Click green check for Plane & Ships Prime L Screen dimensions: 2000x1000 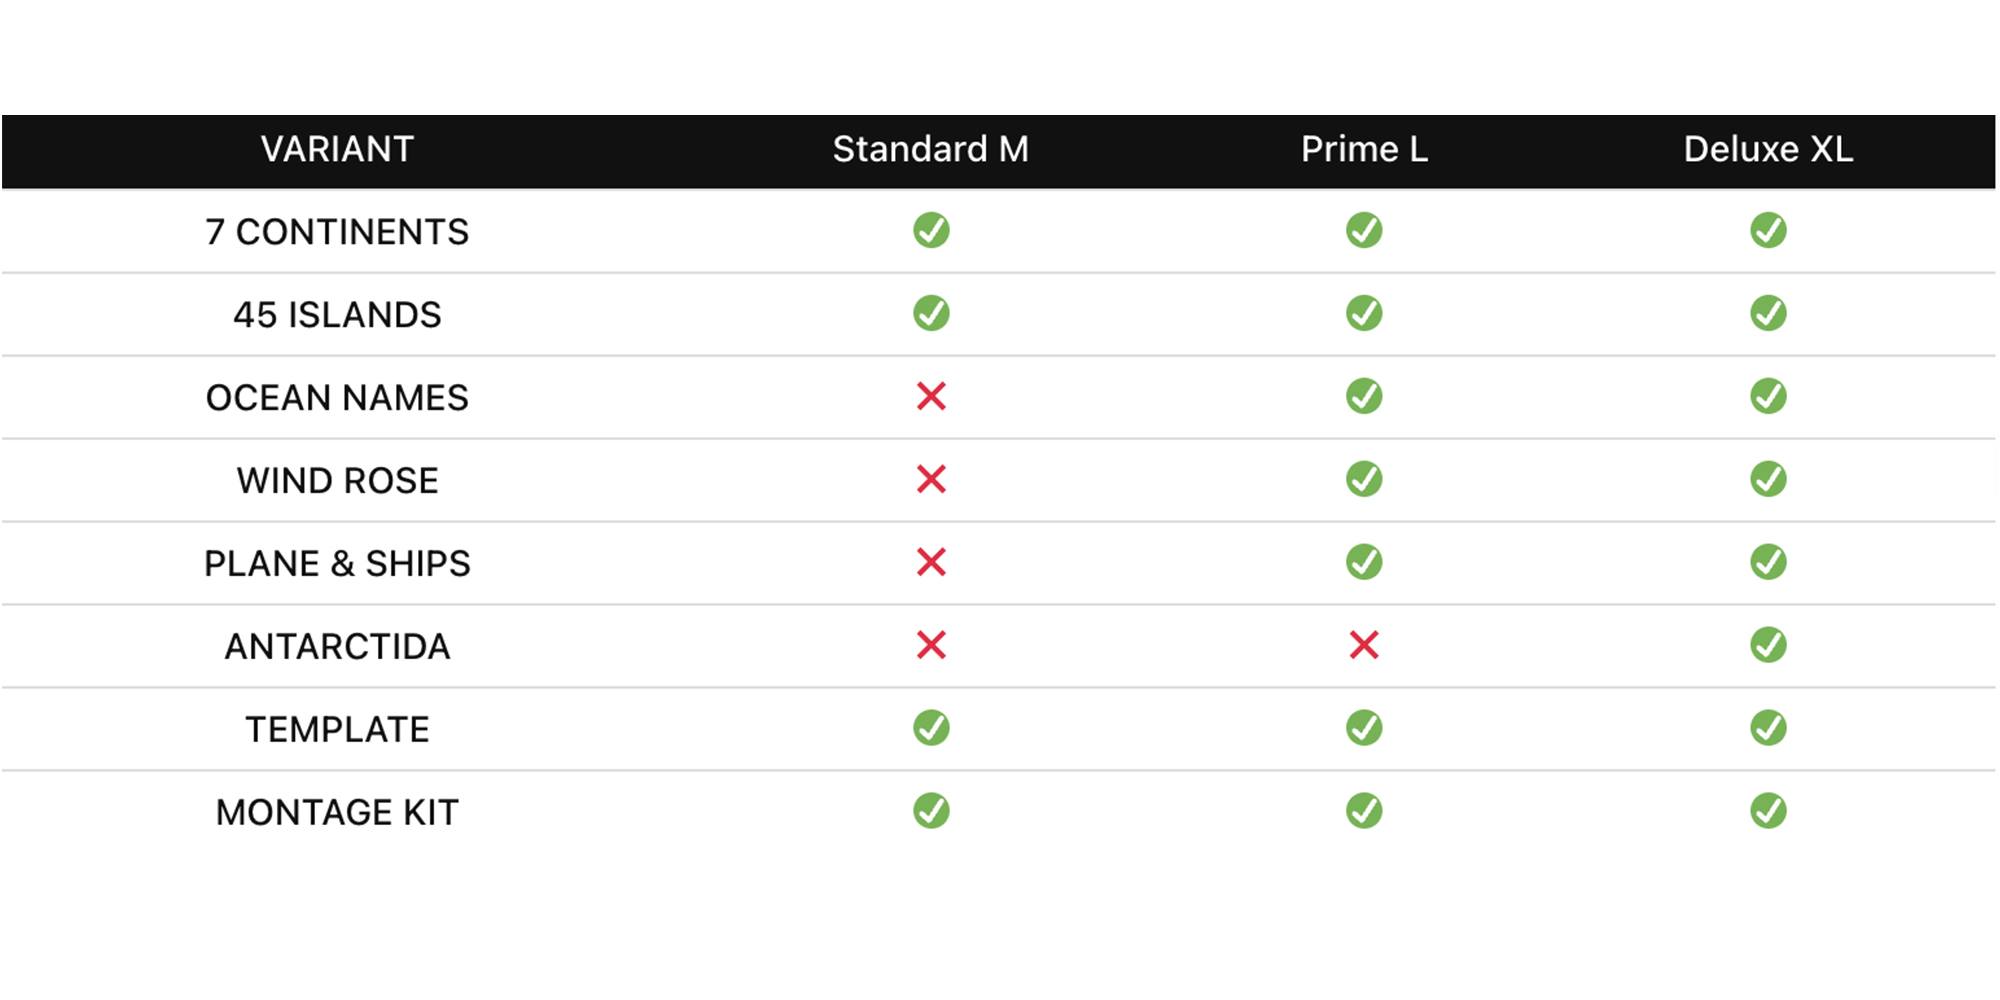[1364, 562]
